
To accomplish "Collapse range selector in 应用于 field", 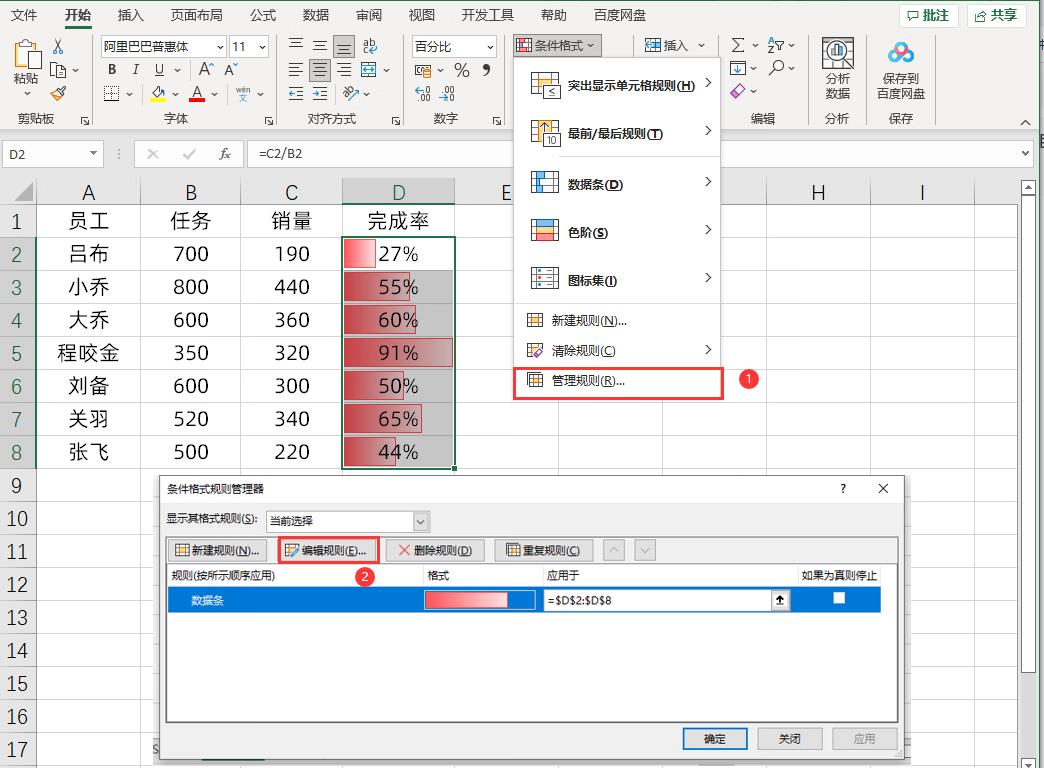I will tap(779, 599).
